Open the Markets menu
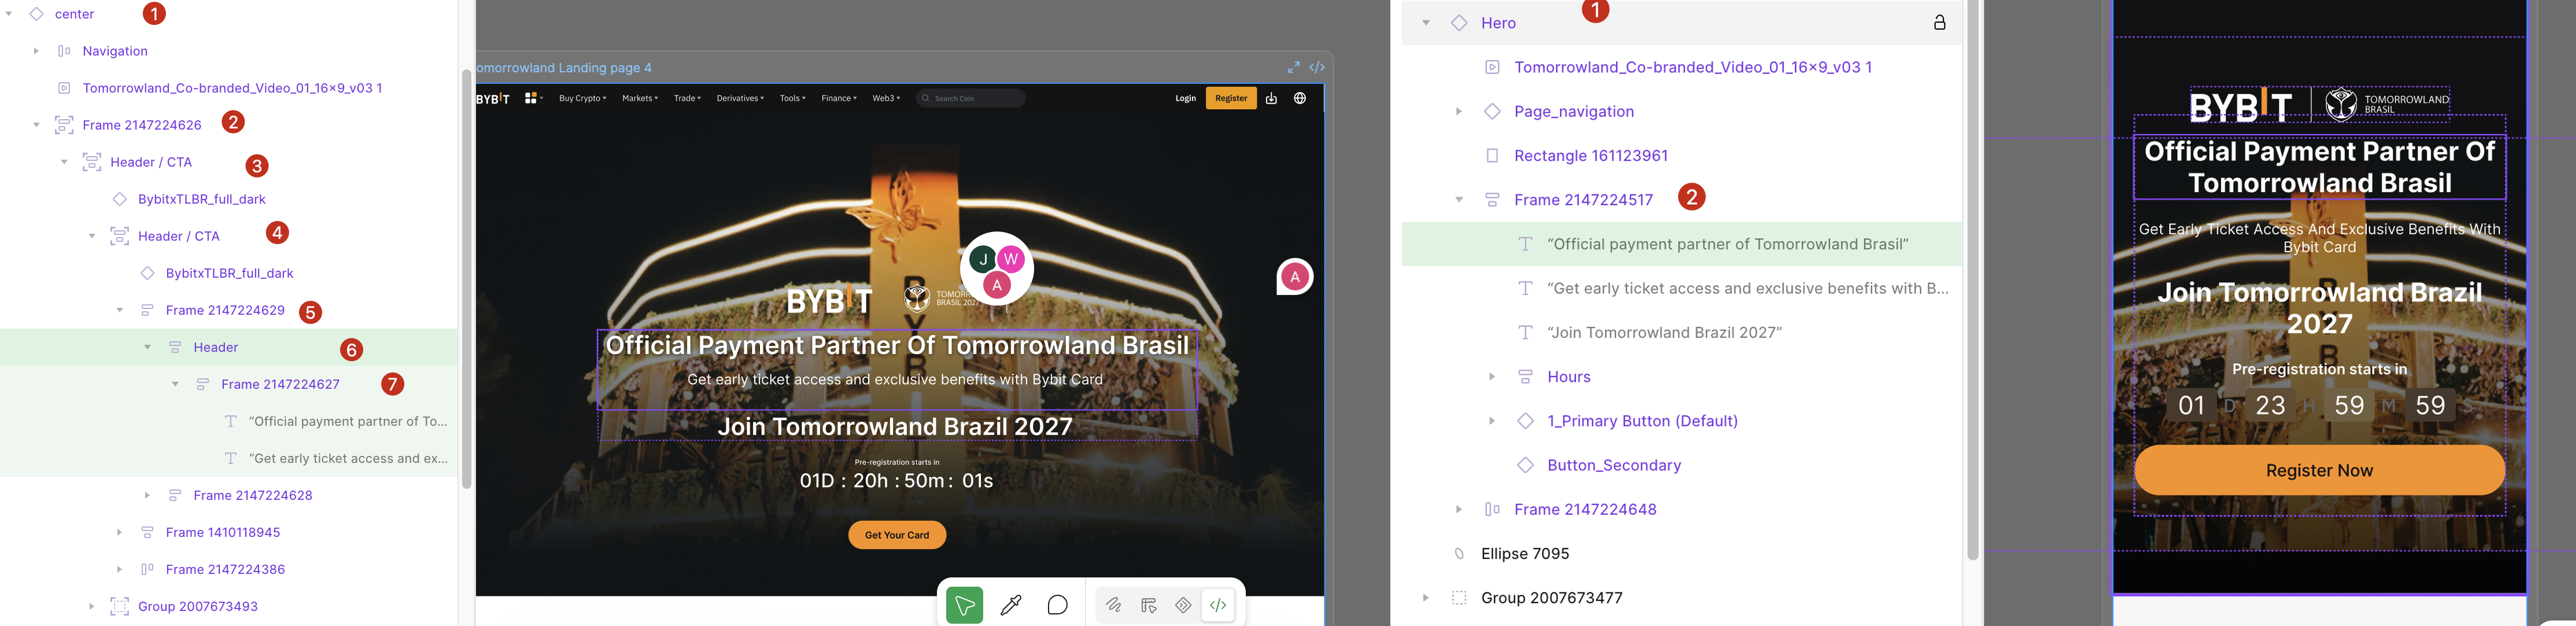 (x=639, y=98)
